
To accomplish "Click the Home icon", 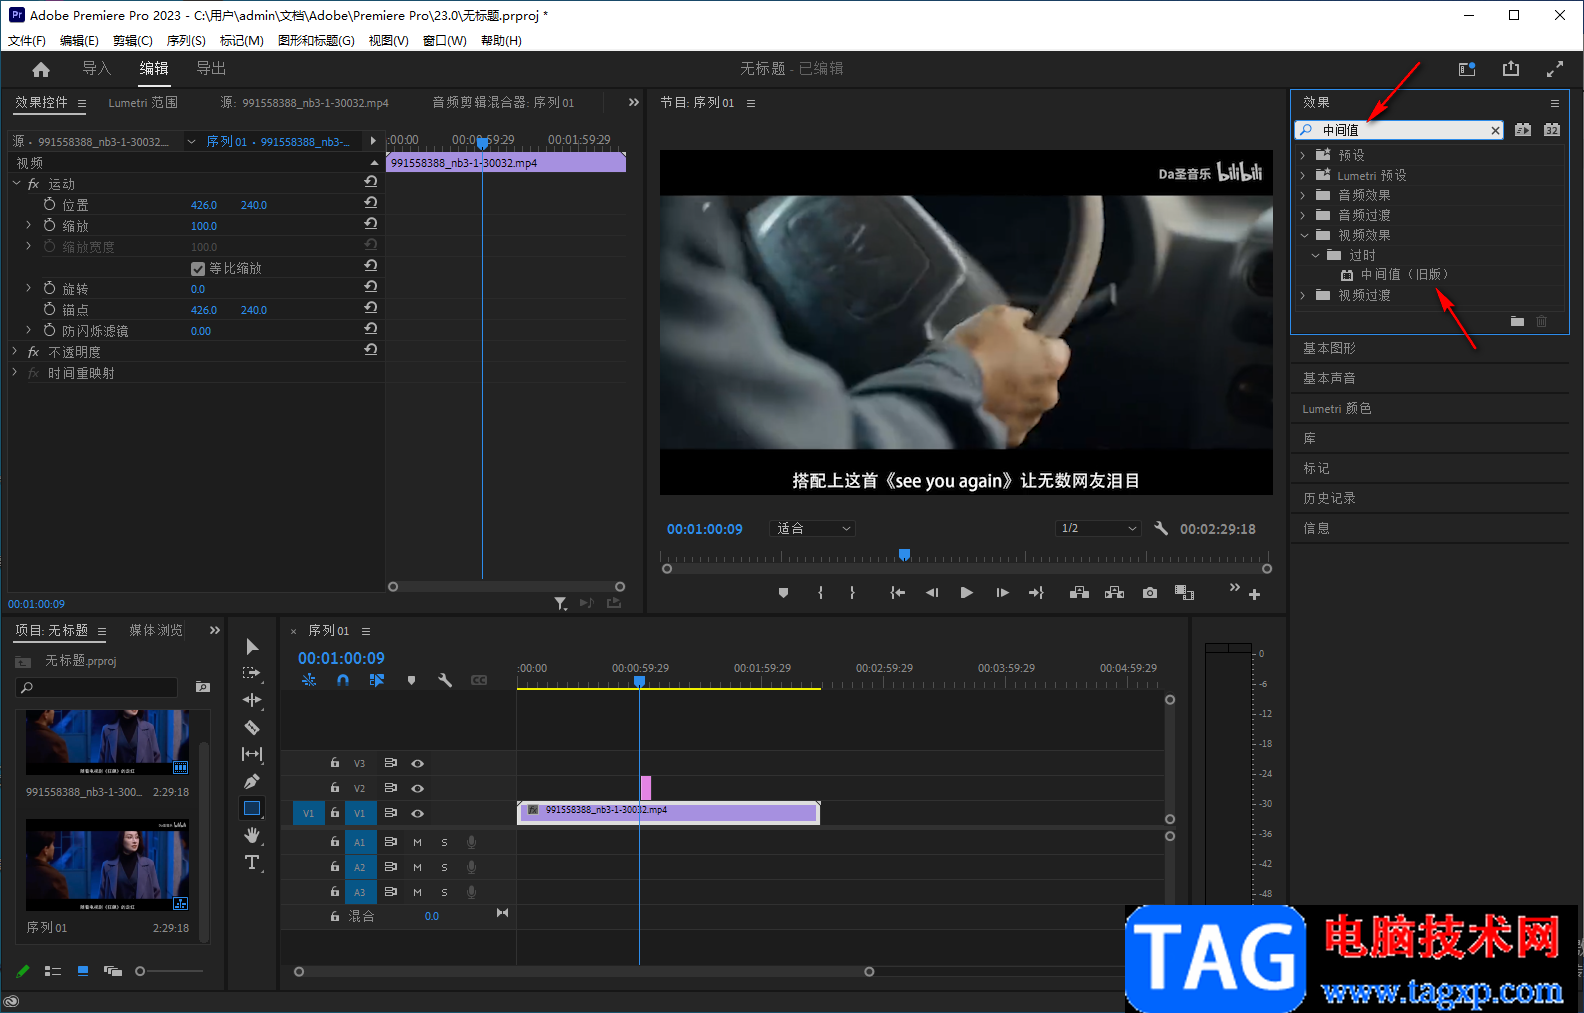I will (x=41, y=69).
